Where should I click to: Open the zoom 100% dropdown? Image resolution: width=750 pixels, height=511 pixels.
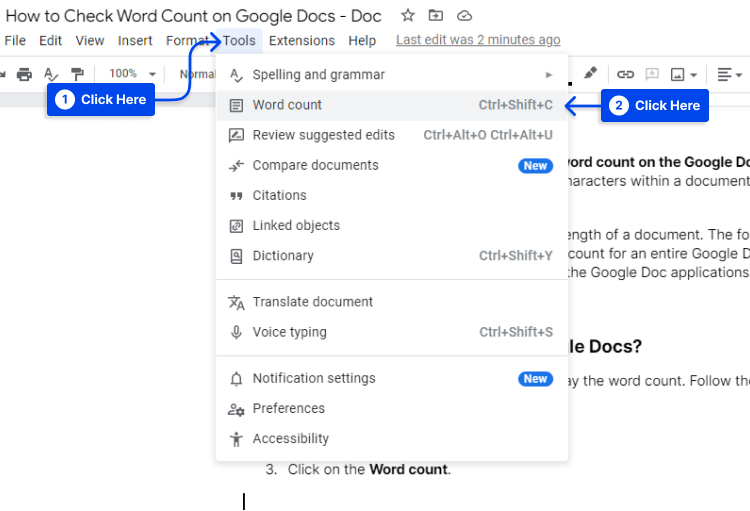(132, 74)
